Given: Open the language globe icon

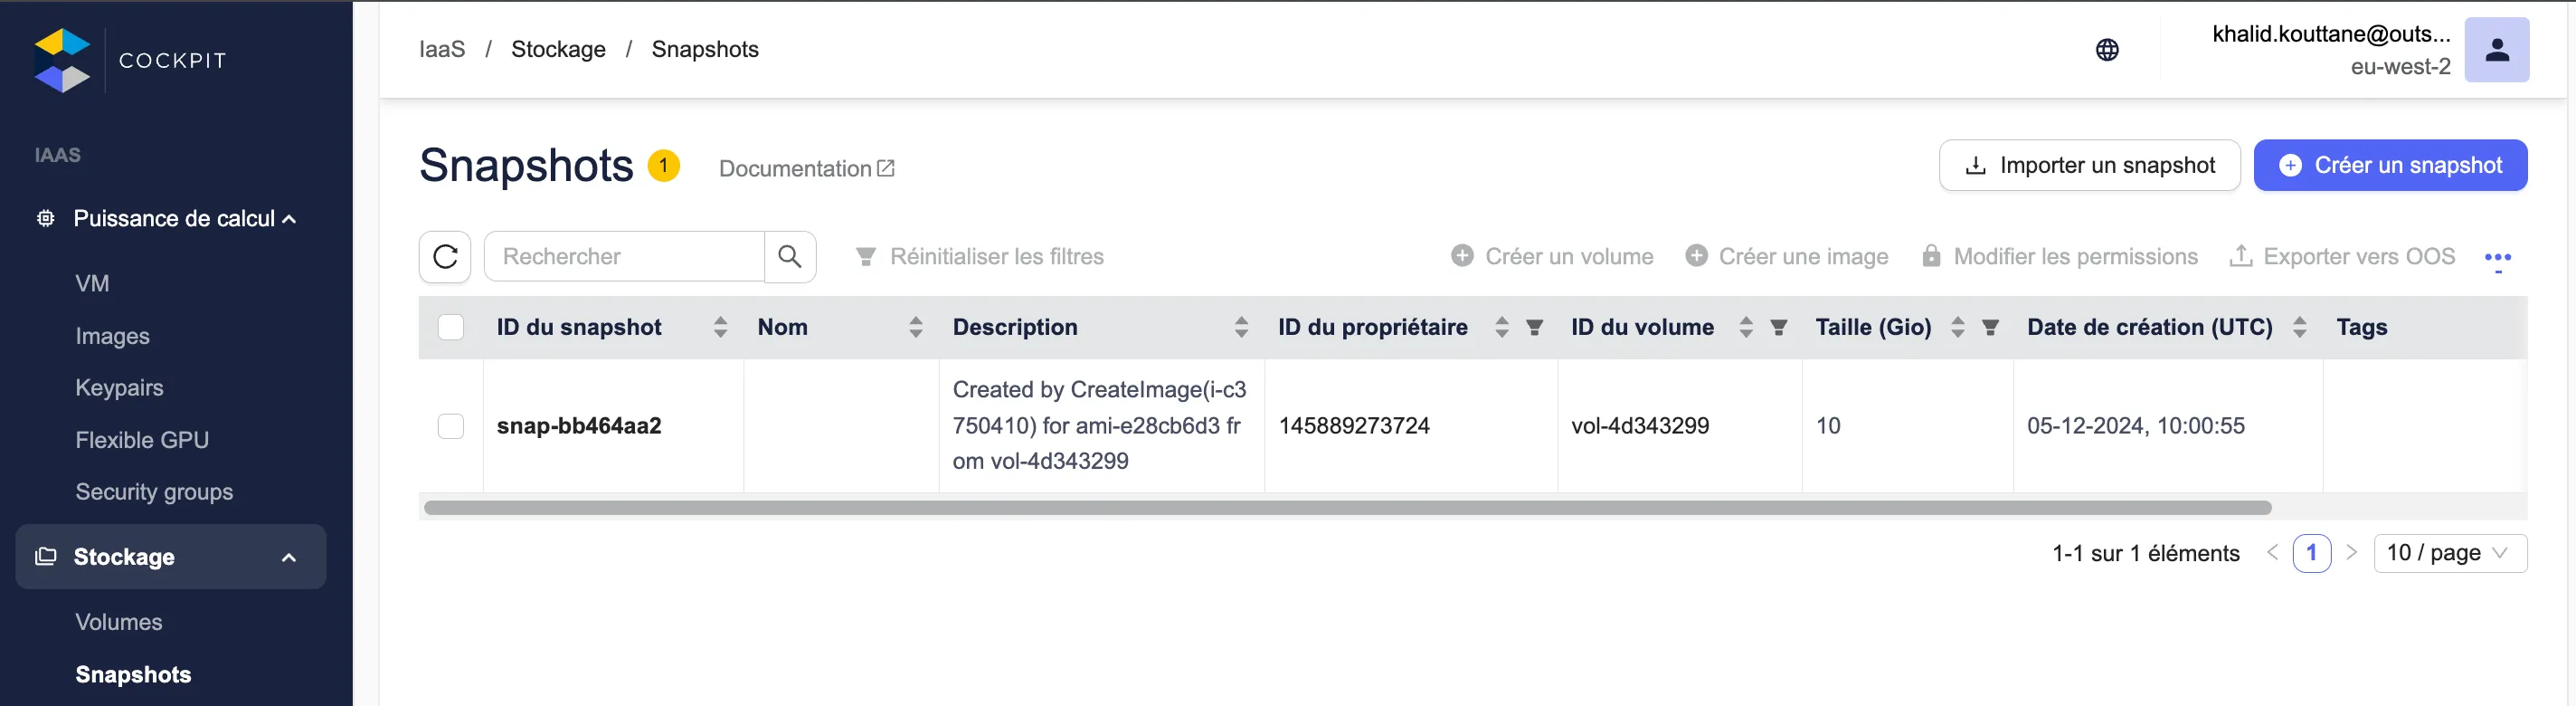Looking at the screenshot, I should click(x=2107, y=50).
